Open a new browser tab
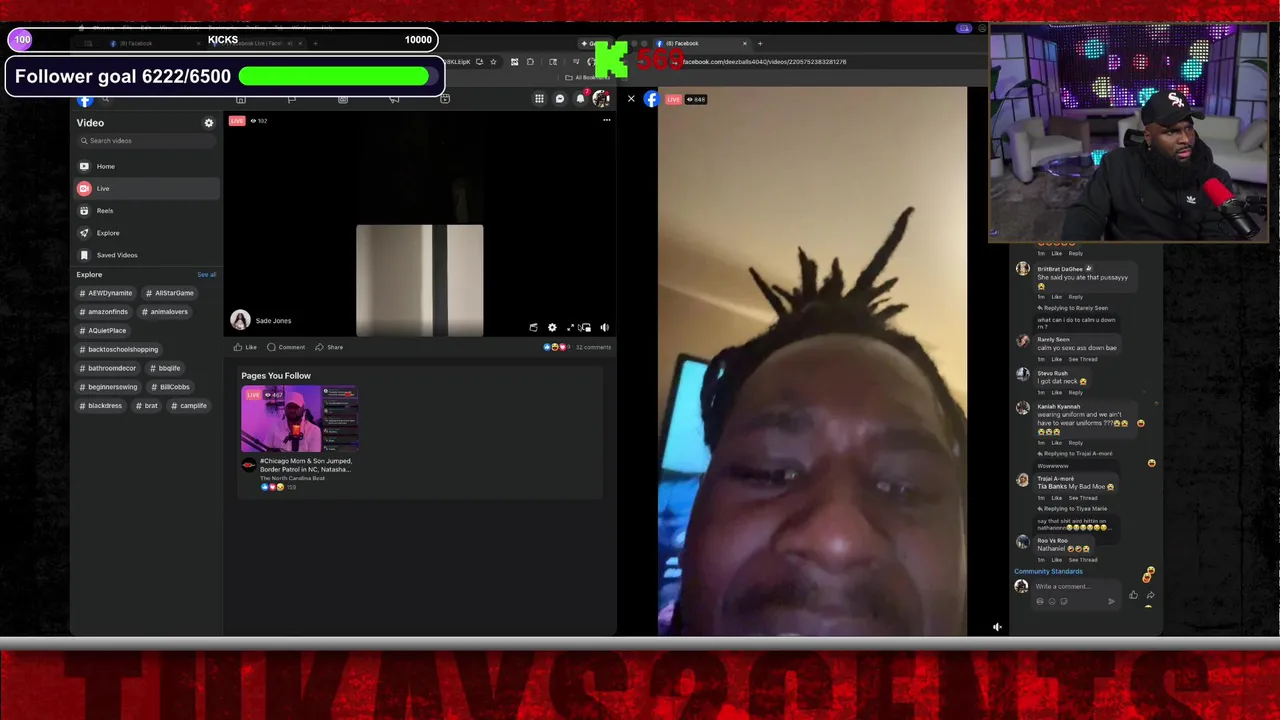Screen dimensions: 1280x720 point(759,43)
